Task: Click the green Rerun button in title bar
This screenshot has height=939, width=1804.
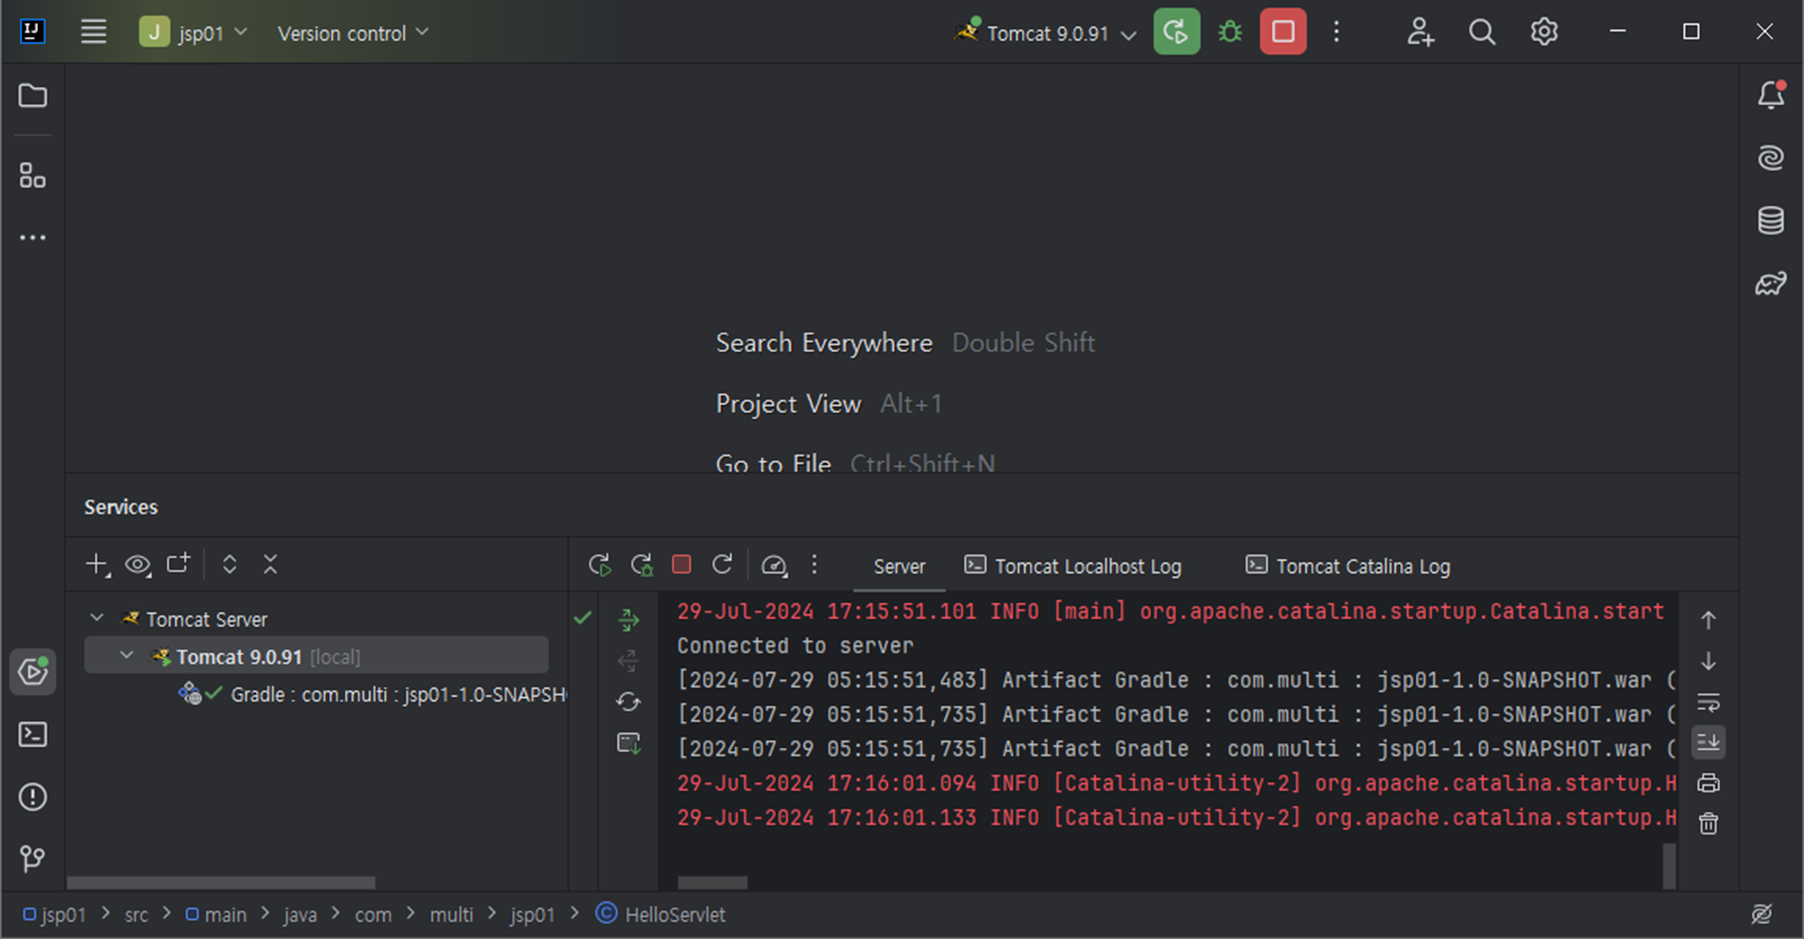Action: (x=1176, y=32)
